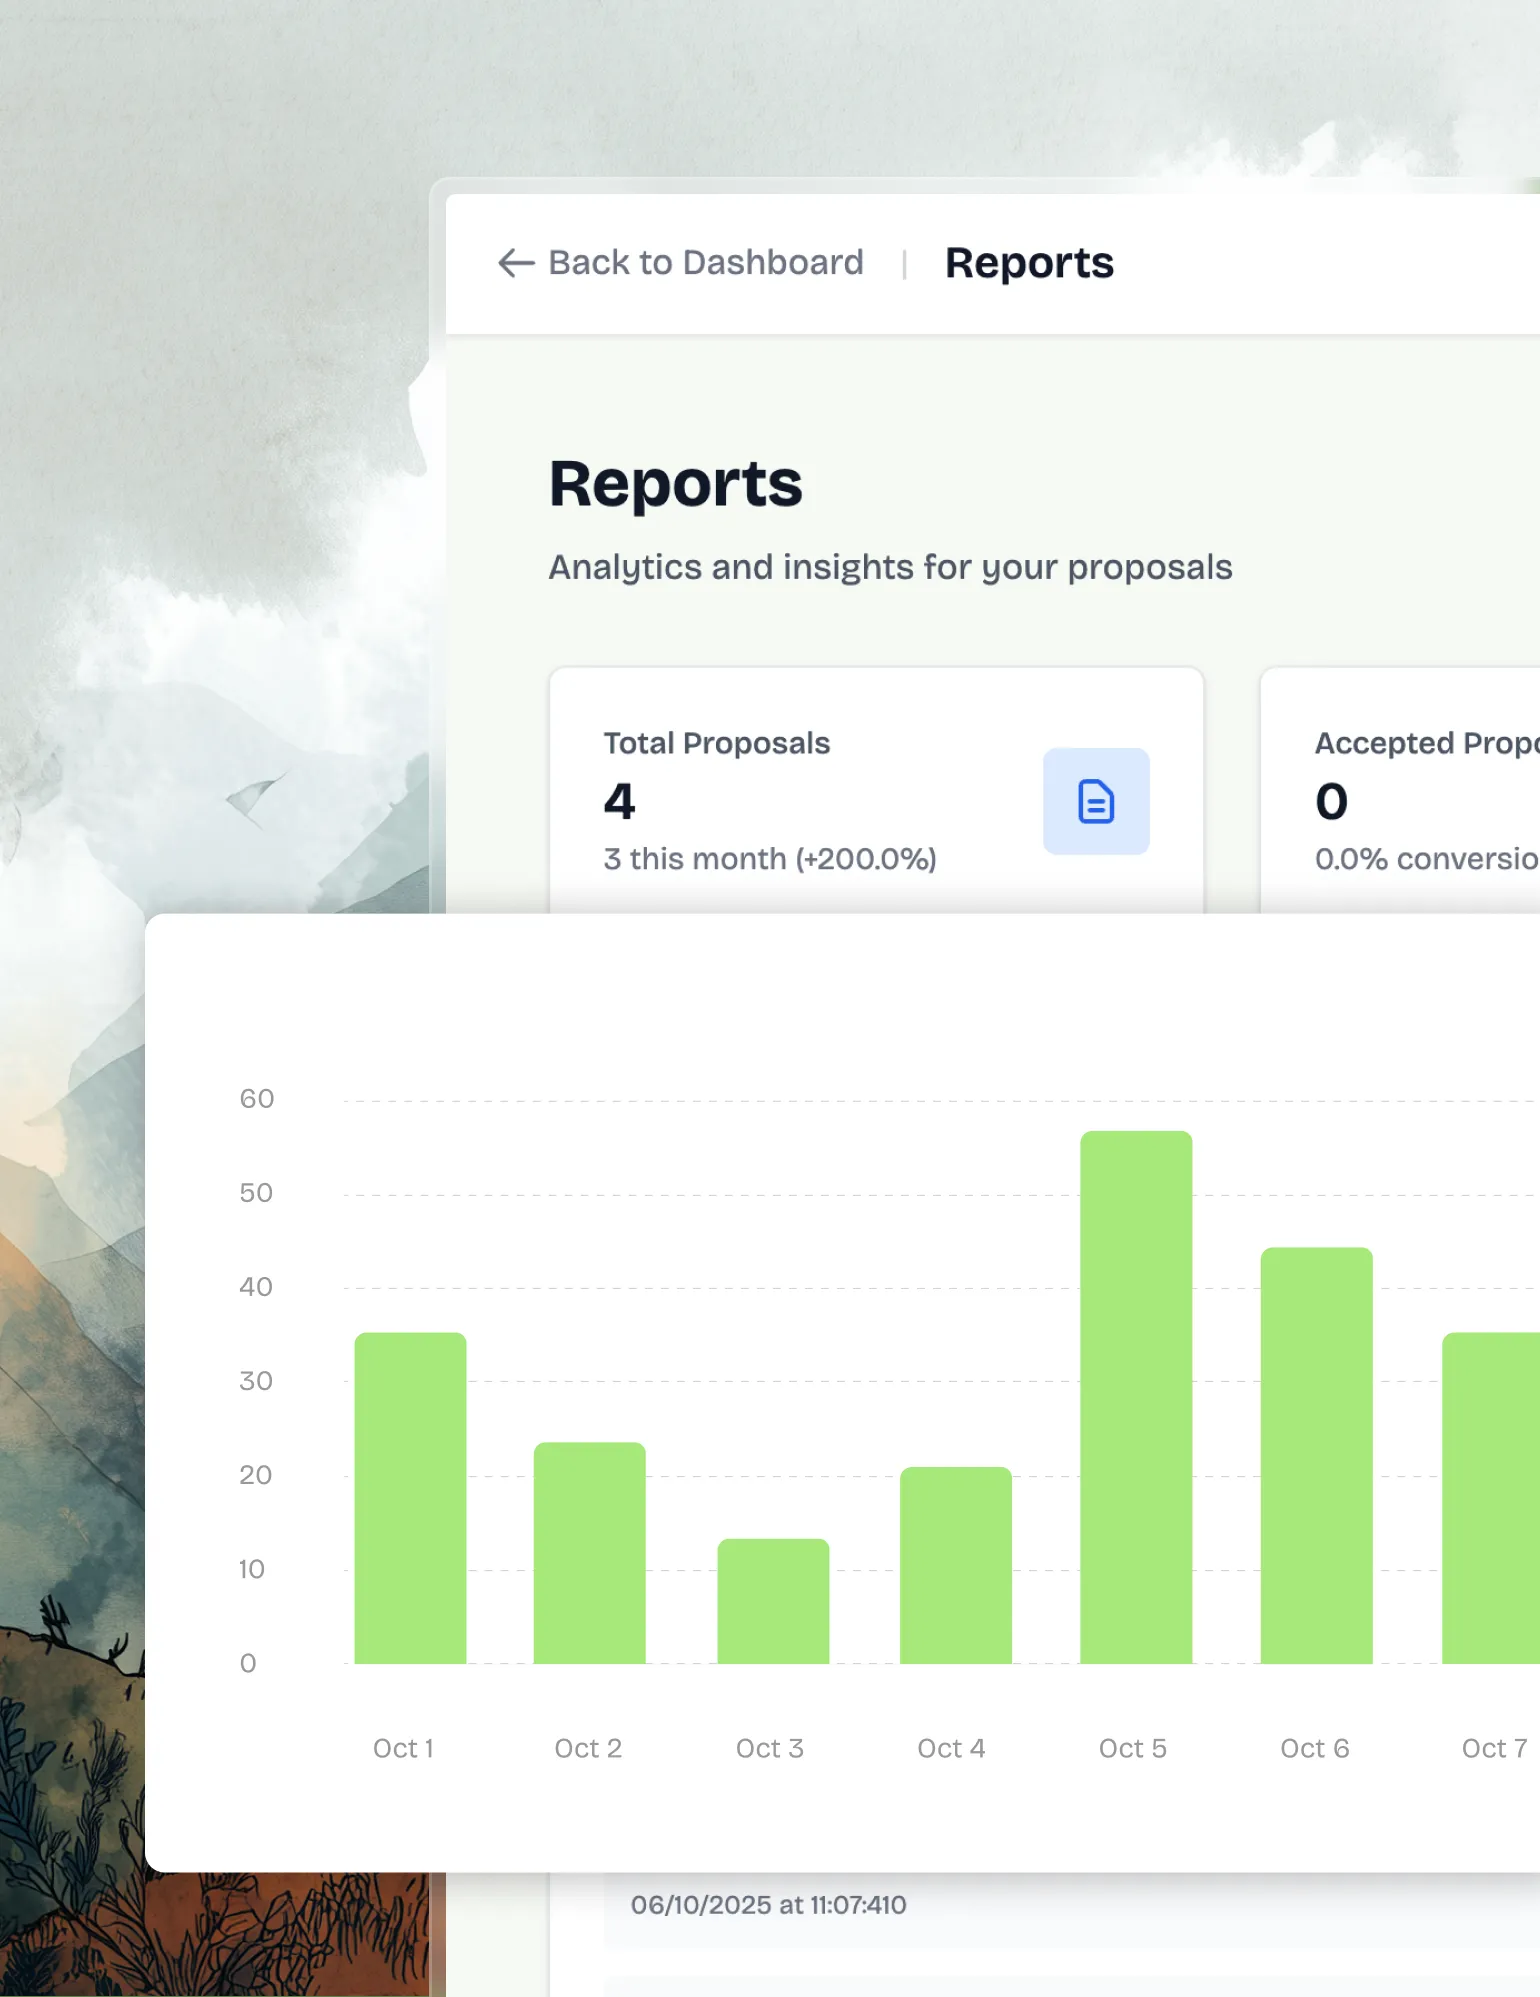
Task: Select the Oct 4 bar in chart
Action: click(955, 1565)
